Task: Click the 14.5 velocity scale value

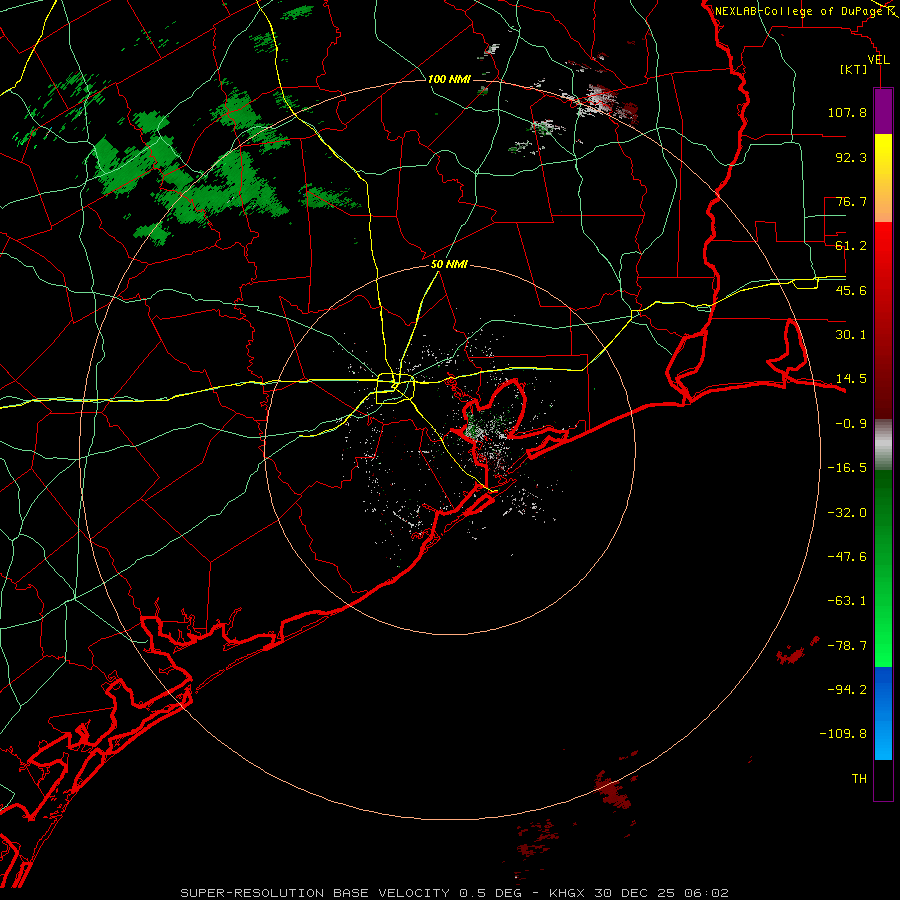Action: 851,379
